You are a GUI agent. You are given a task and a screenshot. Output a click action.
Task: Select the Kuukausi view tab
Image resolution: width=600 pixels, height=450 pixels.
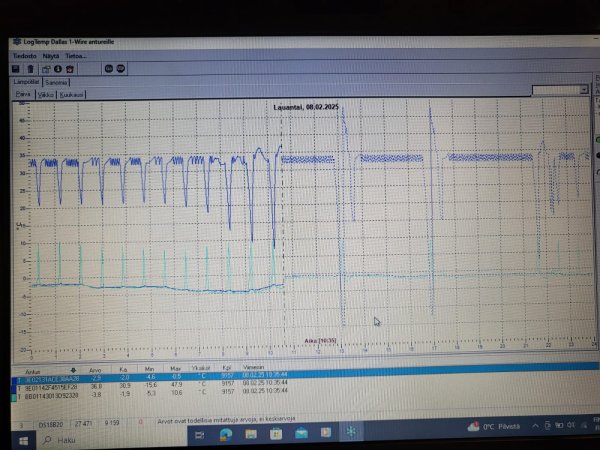71,94
